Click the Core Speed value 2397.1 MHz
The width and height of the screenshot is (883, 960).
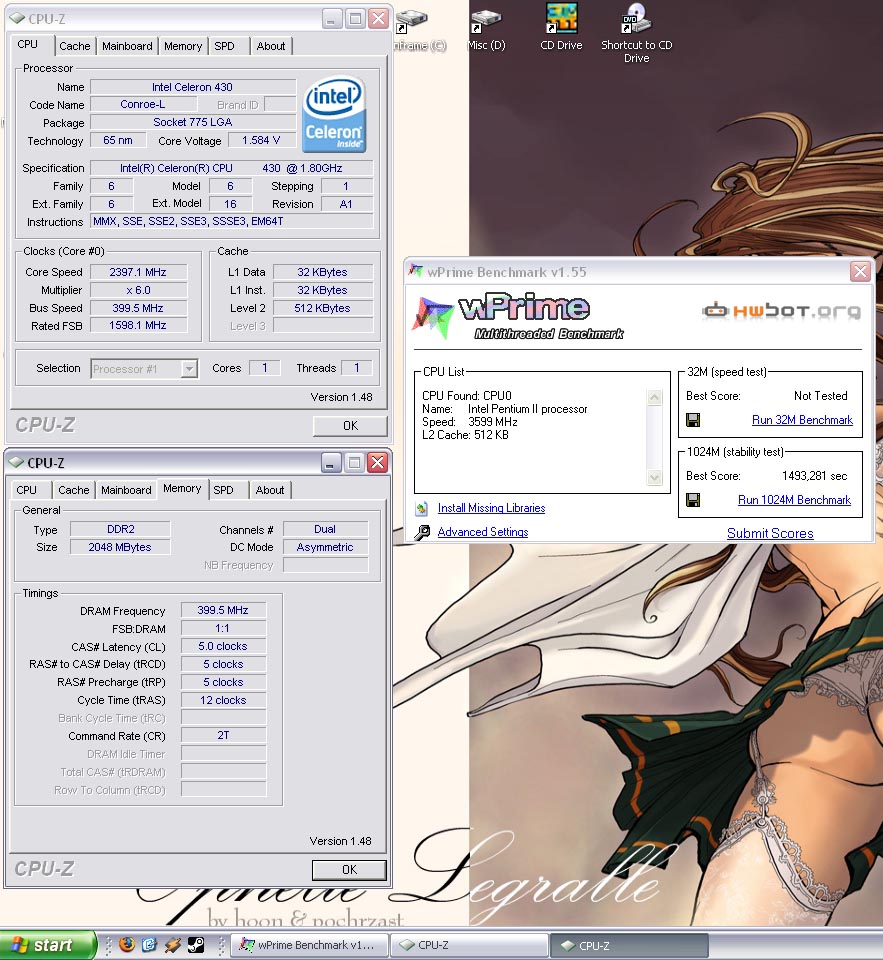138,272
